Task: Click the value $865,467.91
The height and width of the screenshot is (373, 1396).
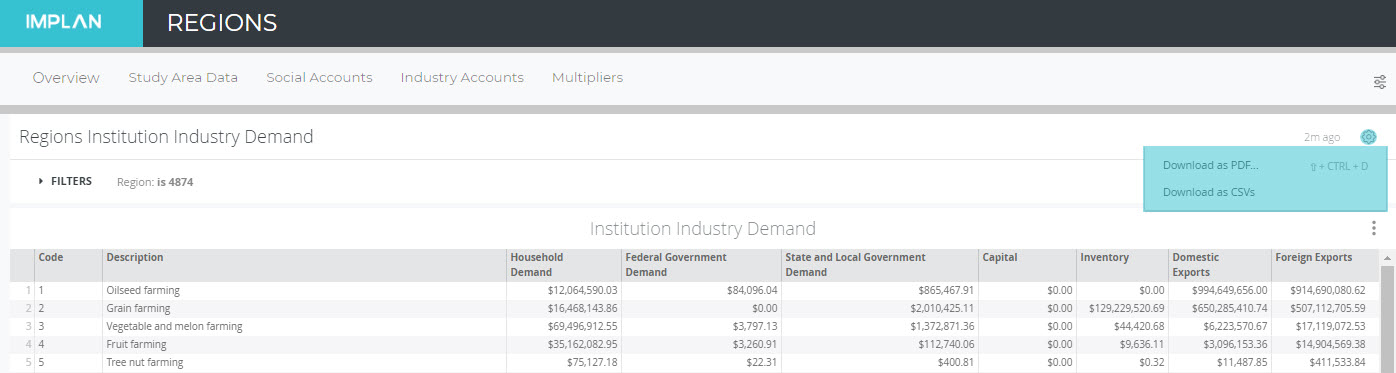Action: [x=945, y=290]
